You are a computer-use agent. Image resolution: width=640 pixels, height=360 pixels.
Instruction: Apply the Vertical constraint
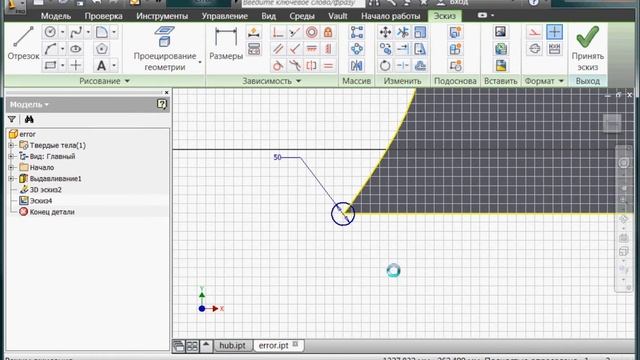[x=328, y=49]
